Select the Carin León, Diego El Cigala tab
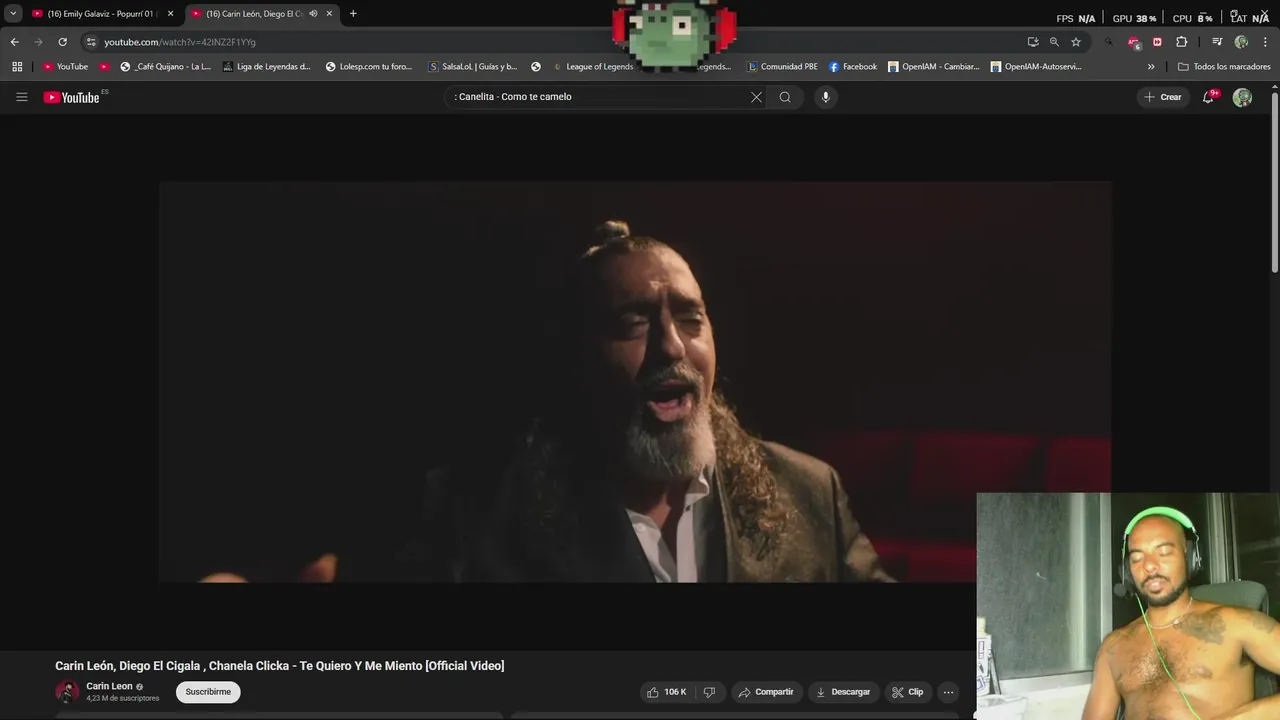 tap(262, 14)
